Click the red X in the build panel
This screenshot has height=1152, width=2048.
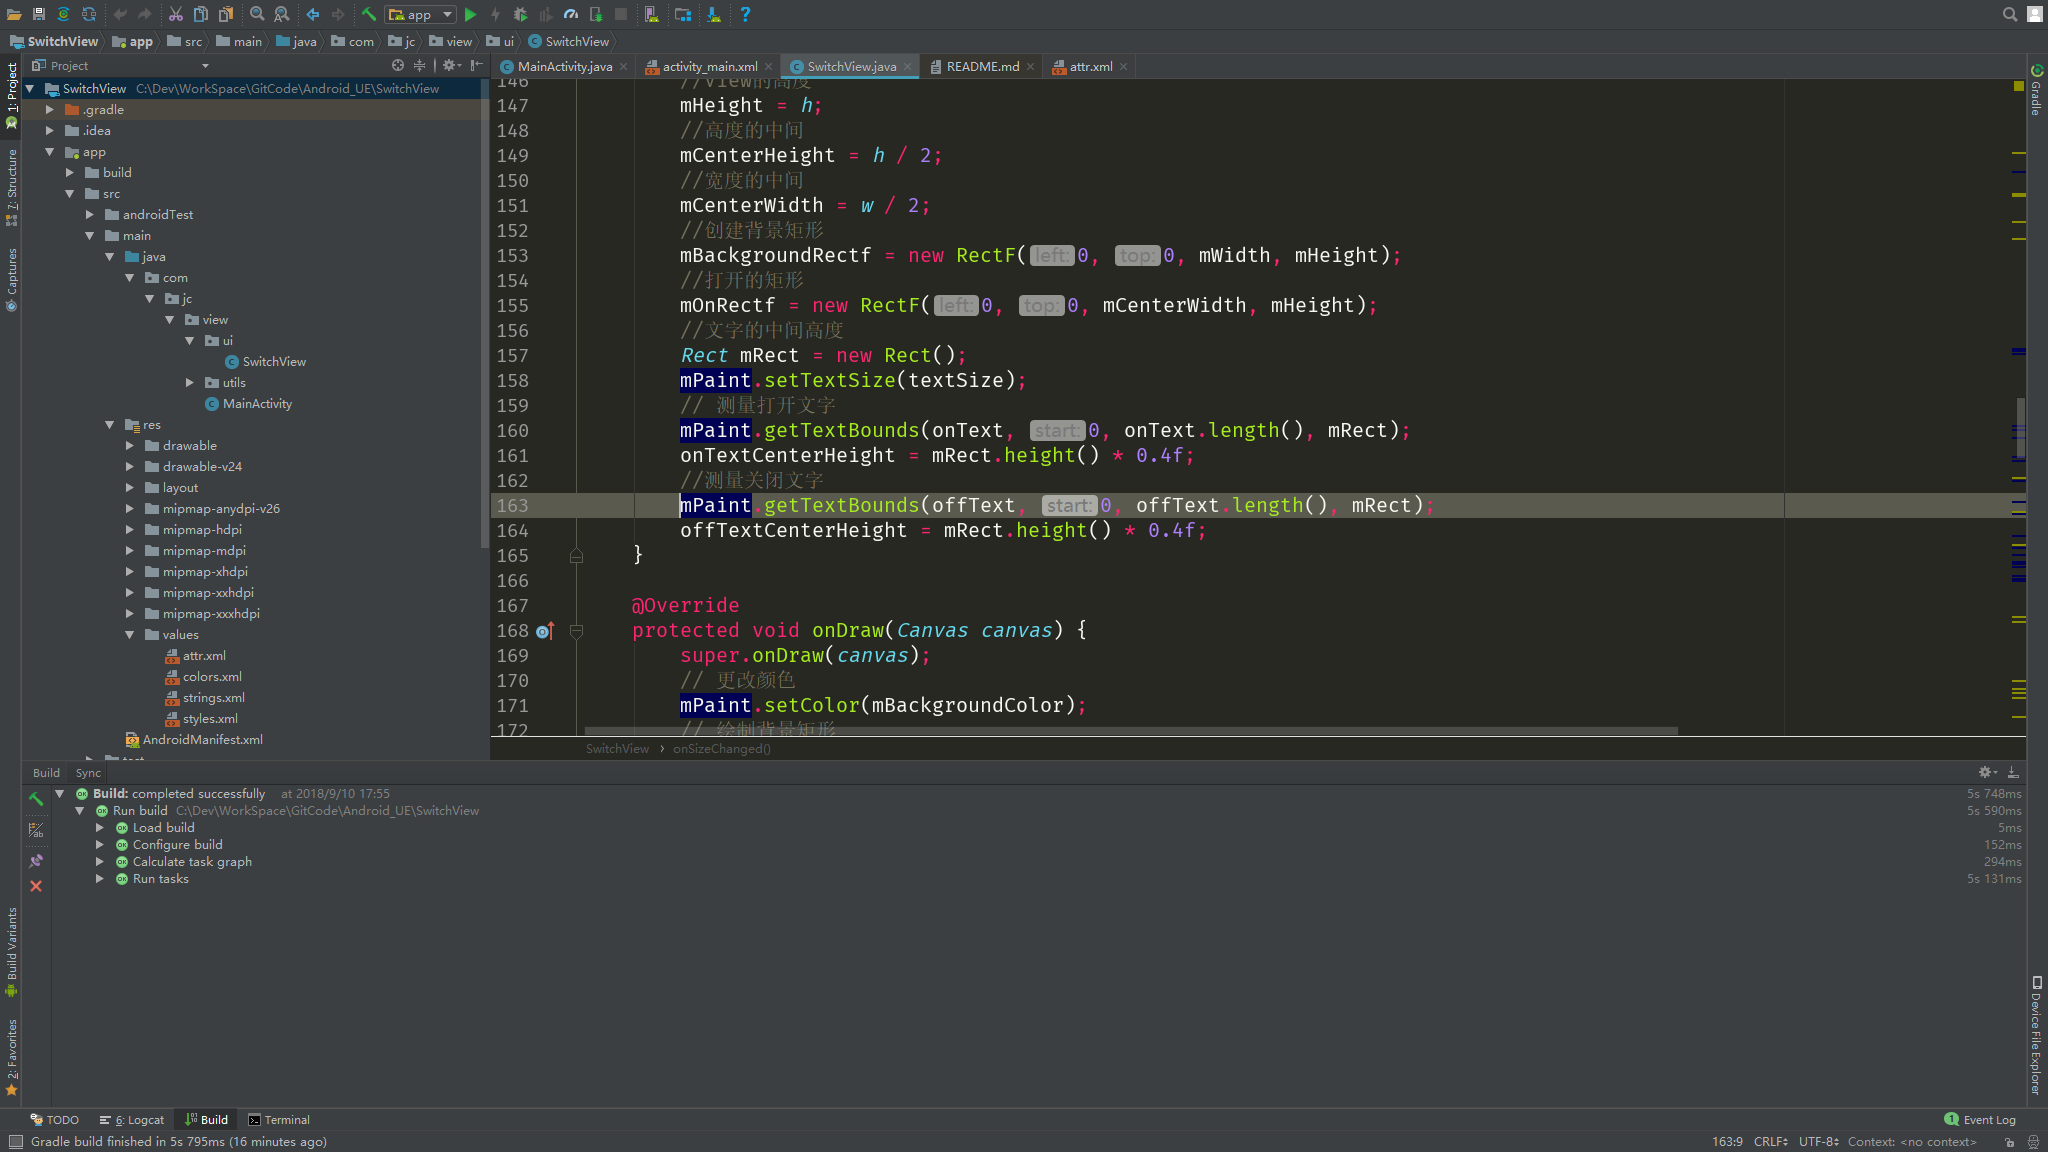[36, 886]
